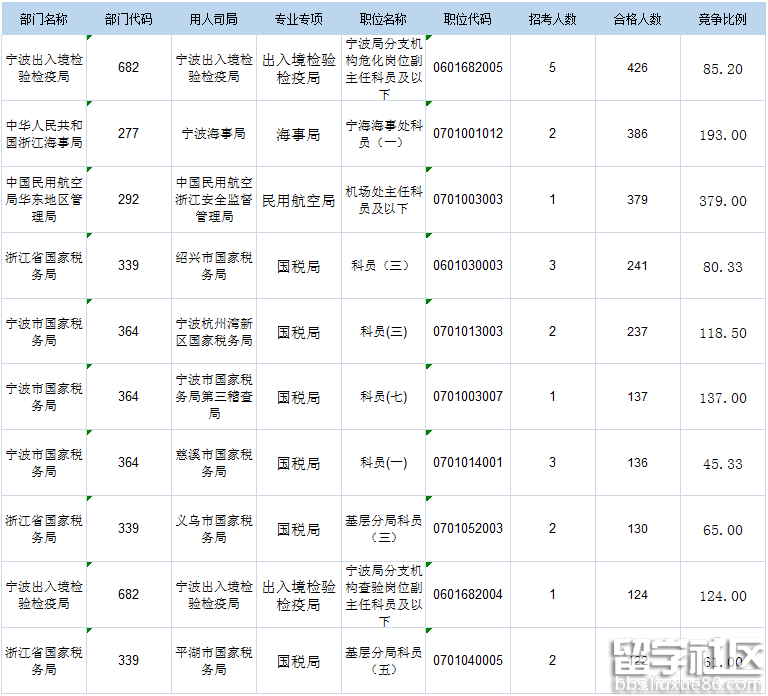768x696 pixels.
Task: Select the 招考人数 header cell
Action: [552, 20]
